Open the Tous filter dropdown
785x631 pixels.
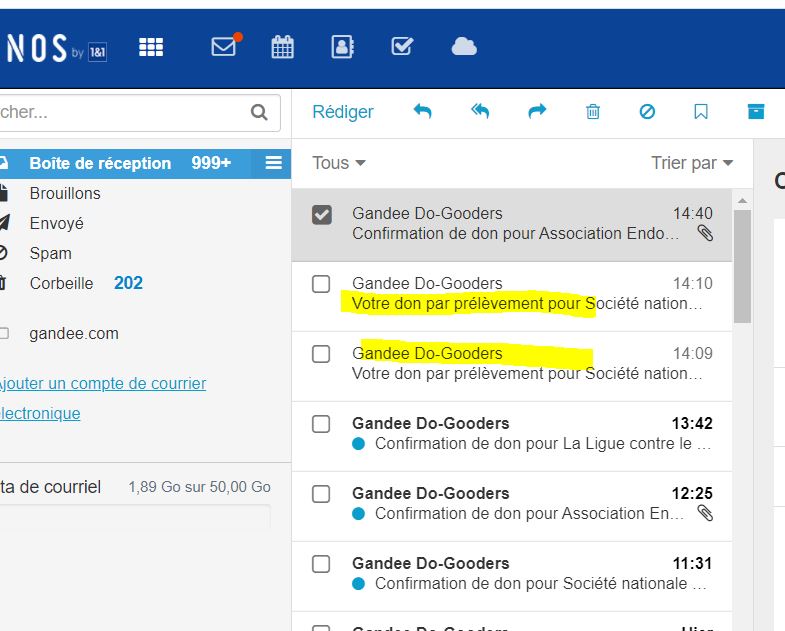[x=339, y=163]
